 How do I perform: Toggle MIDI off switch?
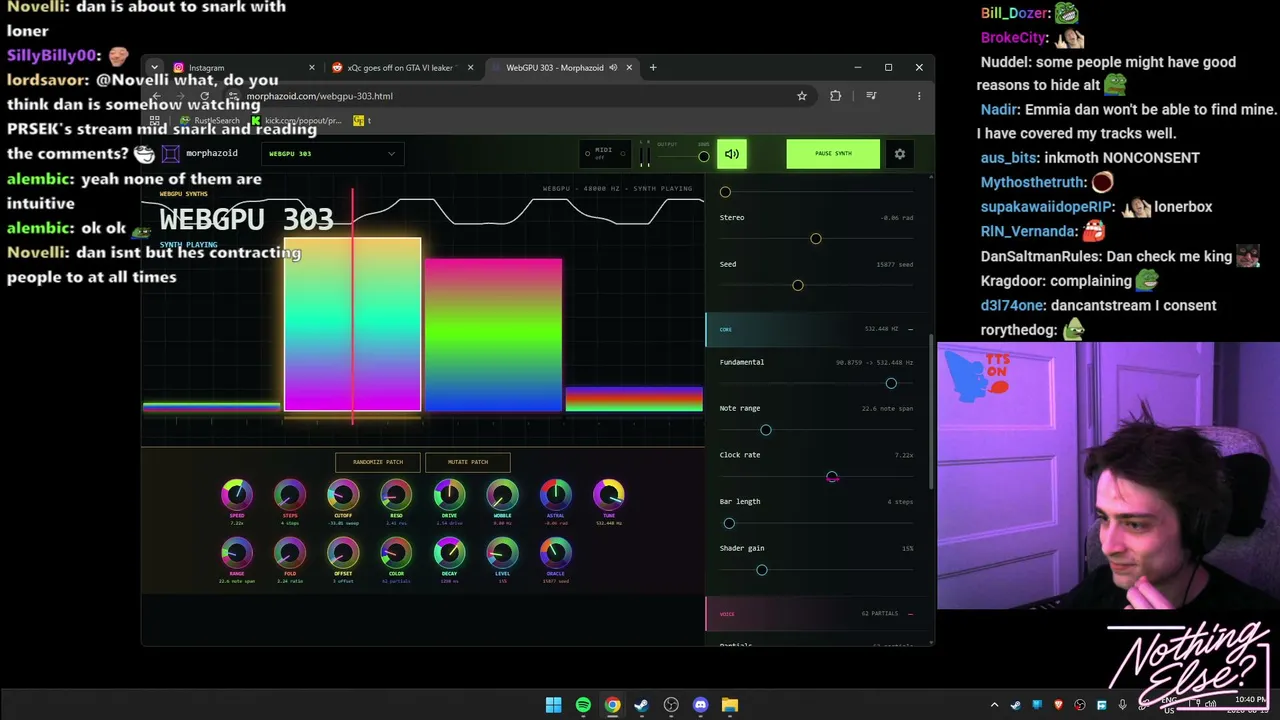tap(603, 154)
